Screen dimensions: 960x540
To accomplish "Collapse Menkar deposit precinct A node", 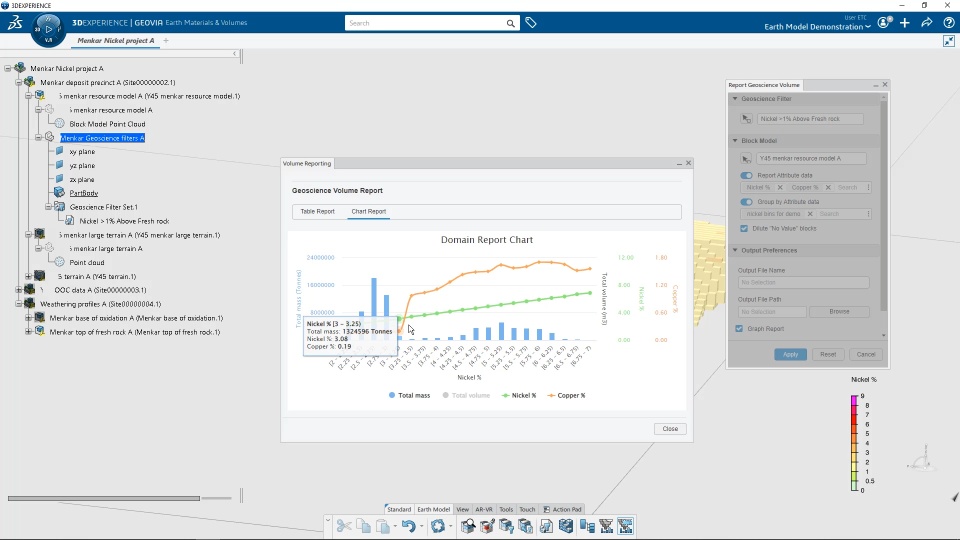I will 18,82.
